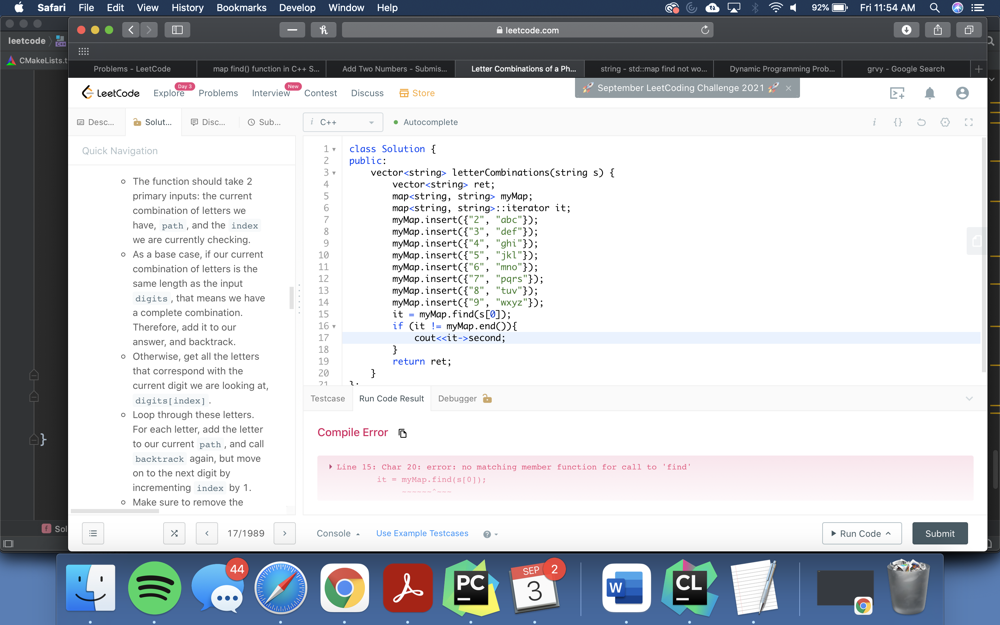
Task: Click the Submit button
Action: point(940,534)
